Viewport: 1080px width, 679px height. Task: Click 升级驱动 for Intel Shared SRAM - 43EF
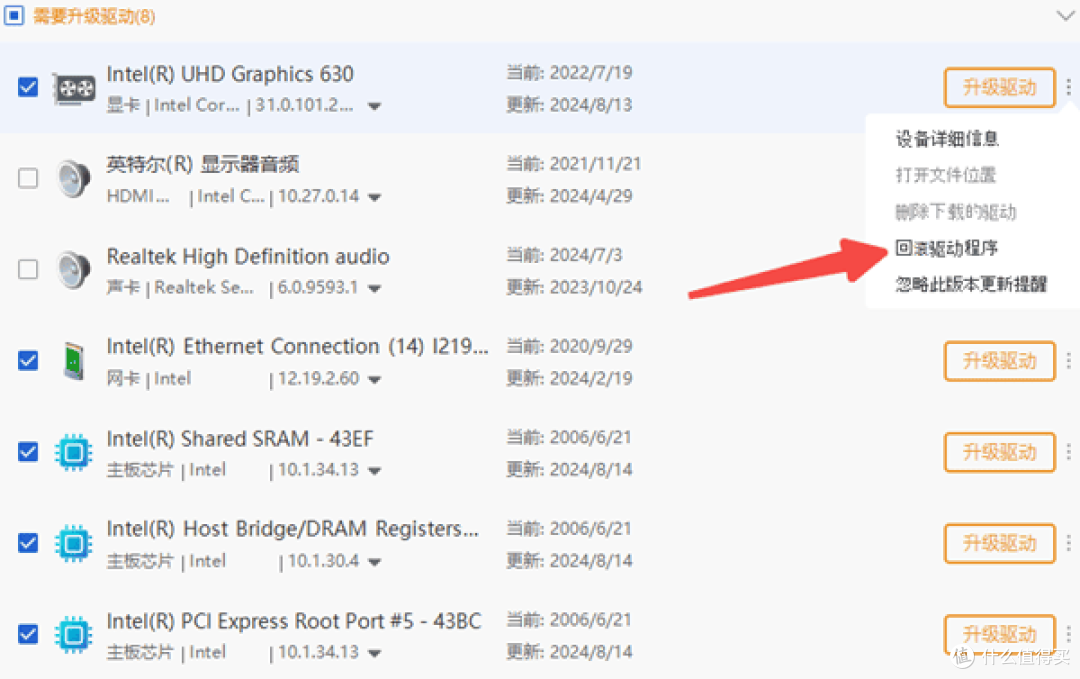pyautogui.click(x=999, y=452)
